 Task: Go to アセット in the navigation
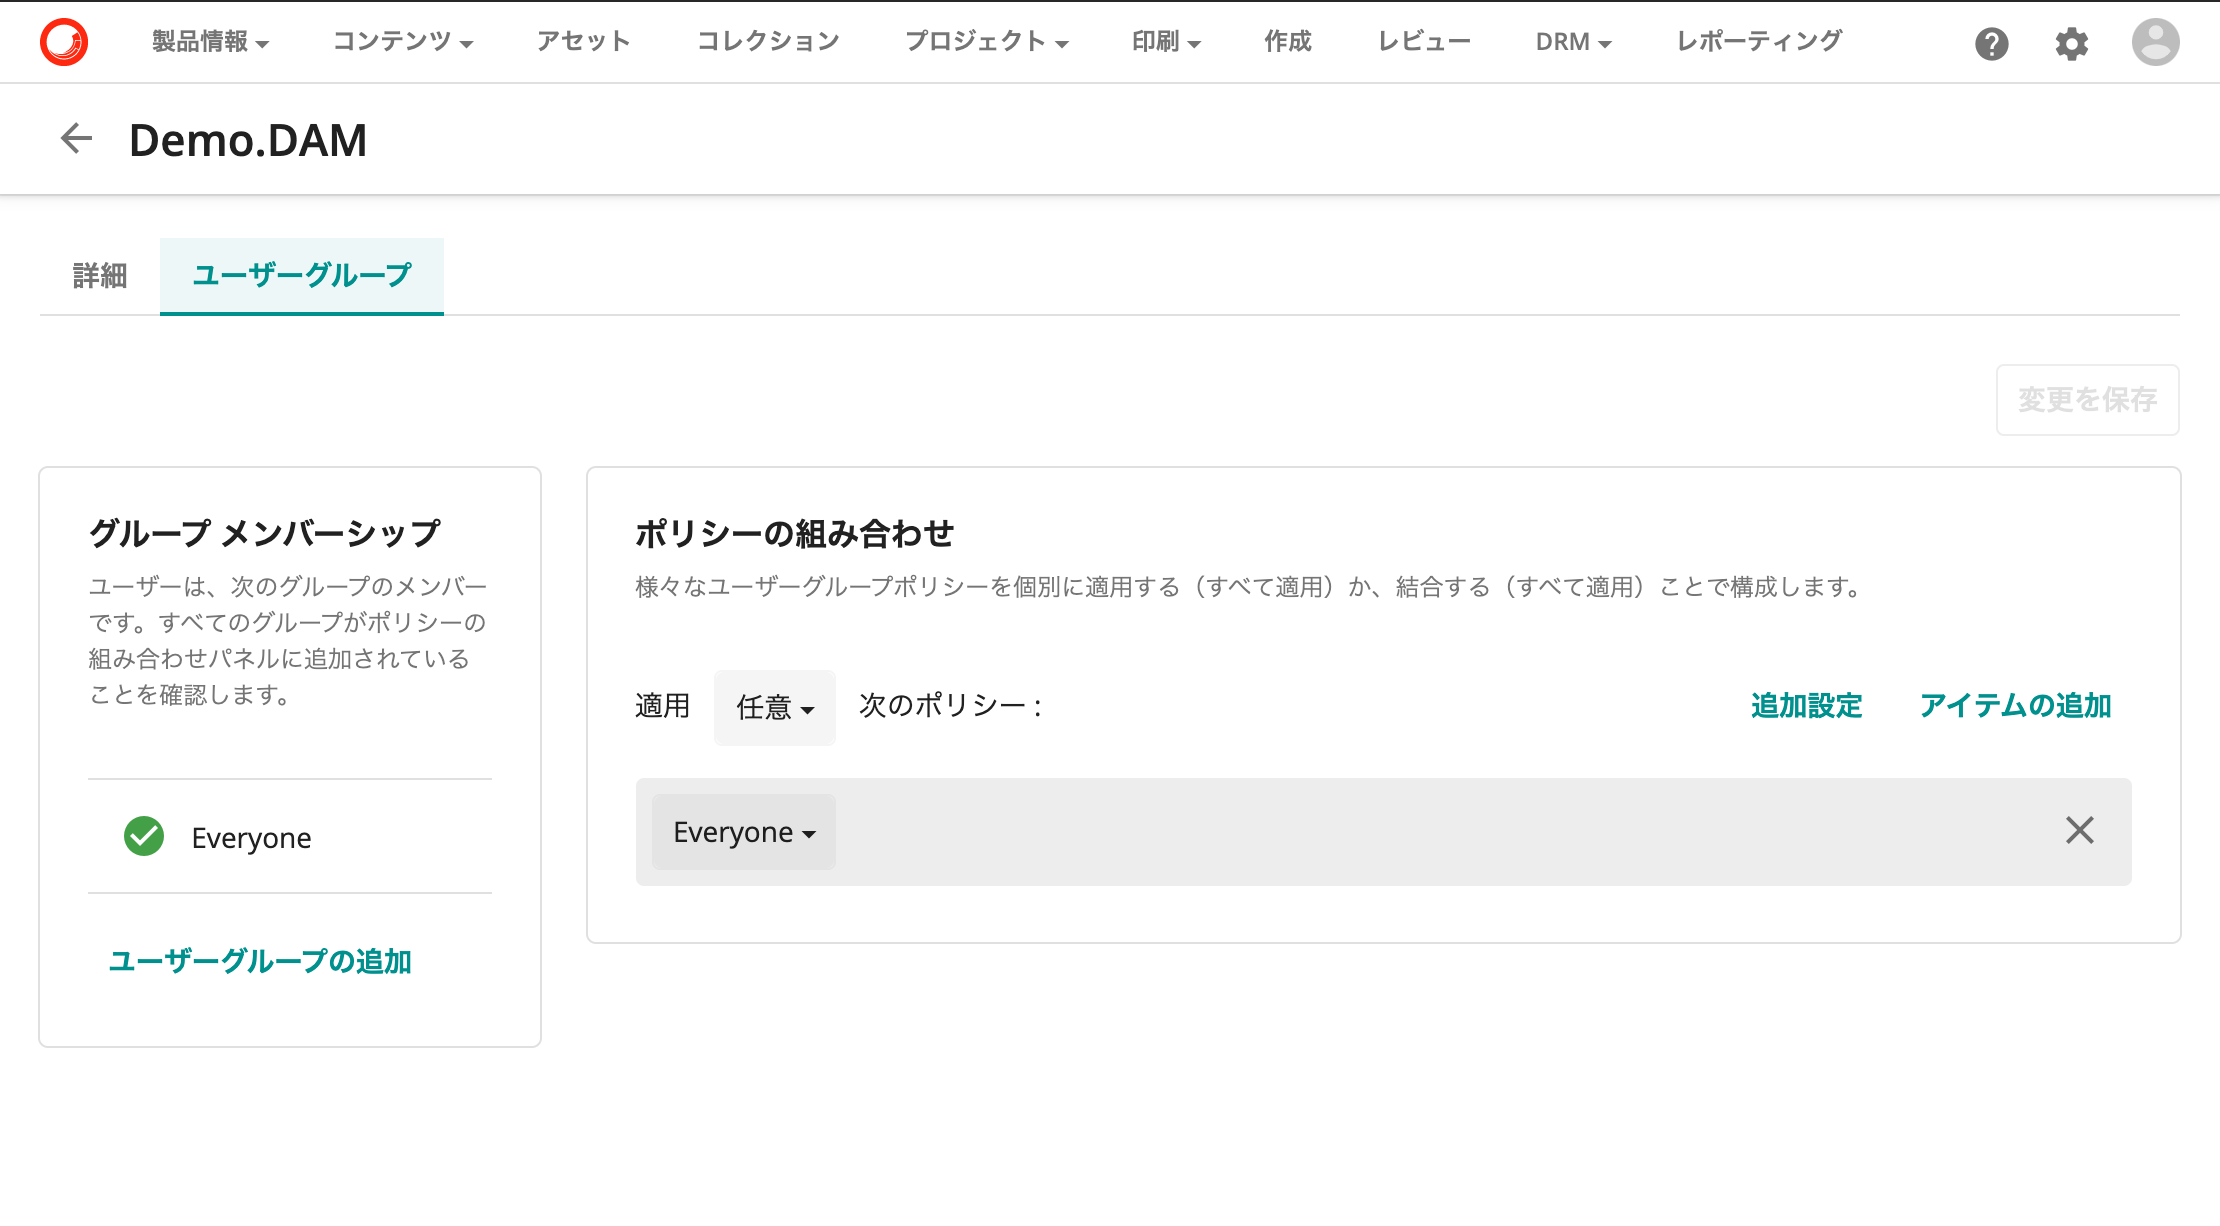(584, 42)
